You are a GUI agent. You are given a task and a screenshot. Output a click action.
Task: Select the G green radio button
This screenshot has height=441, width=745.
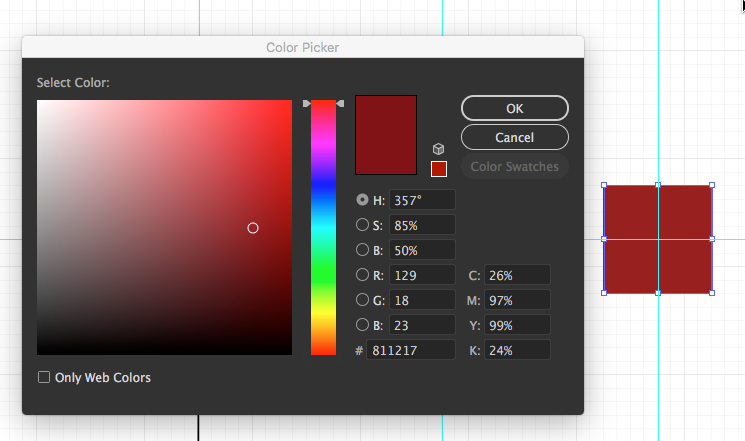click(x=362, y=300)
